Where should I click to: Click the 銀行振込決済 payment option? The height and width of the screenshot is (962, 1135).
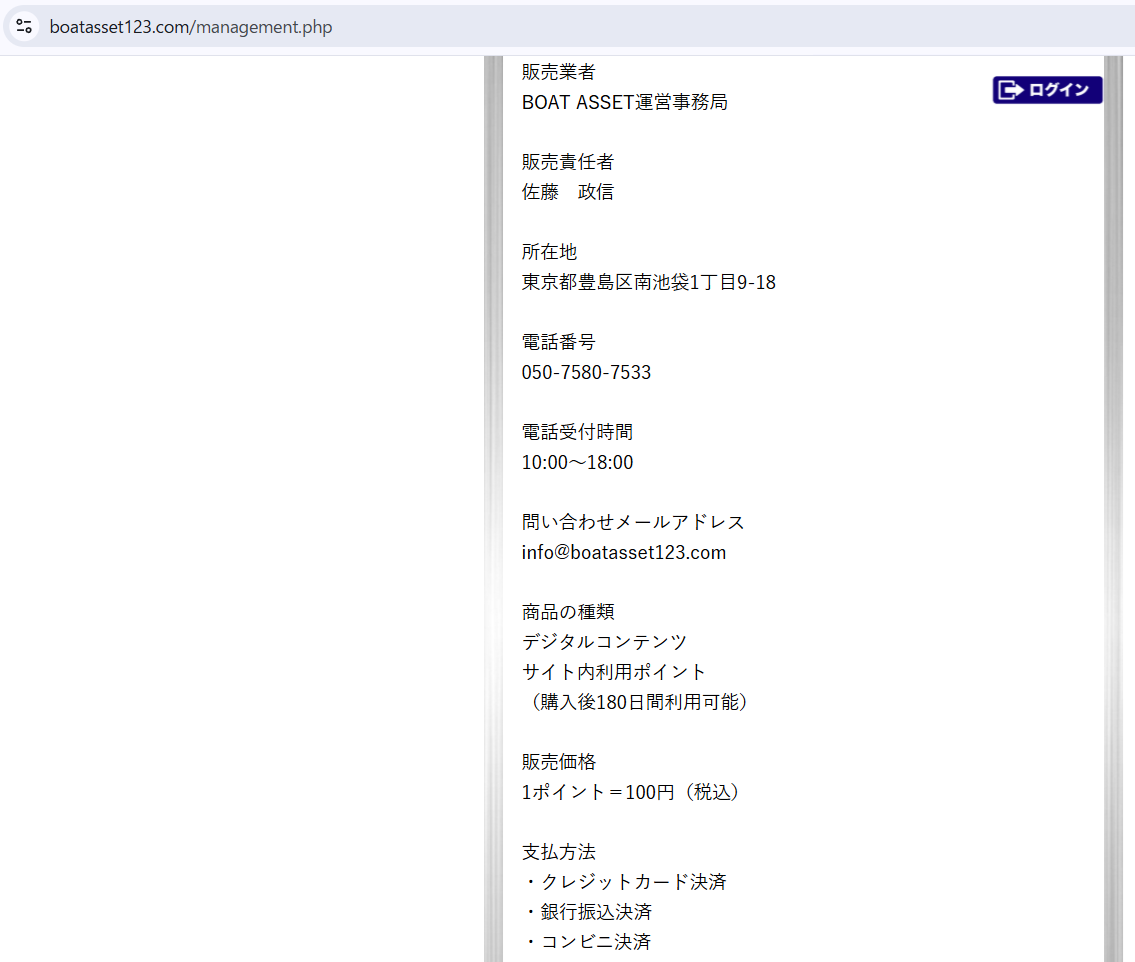pyautogui.click(x=595, y=912)
